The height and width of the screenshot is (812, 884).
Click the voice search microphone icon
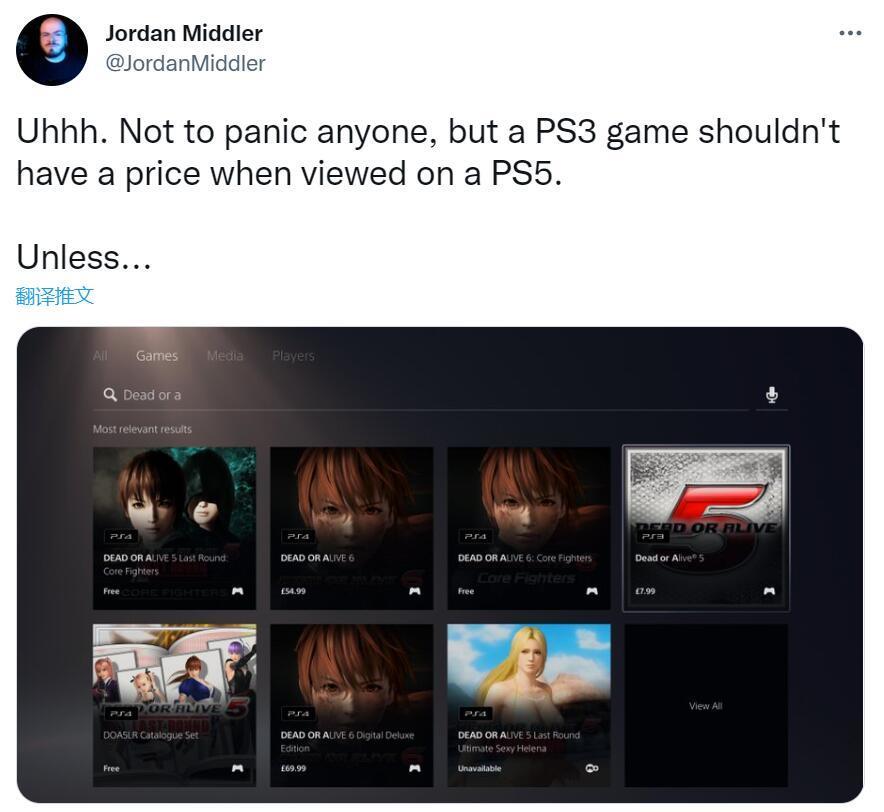click(772, 395)
